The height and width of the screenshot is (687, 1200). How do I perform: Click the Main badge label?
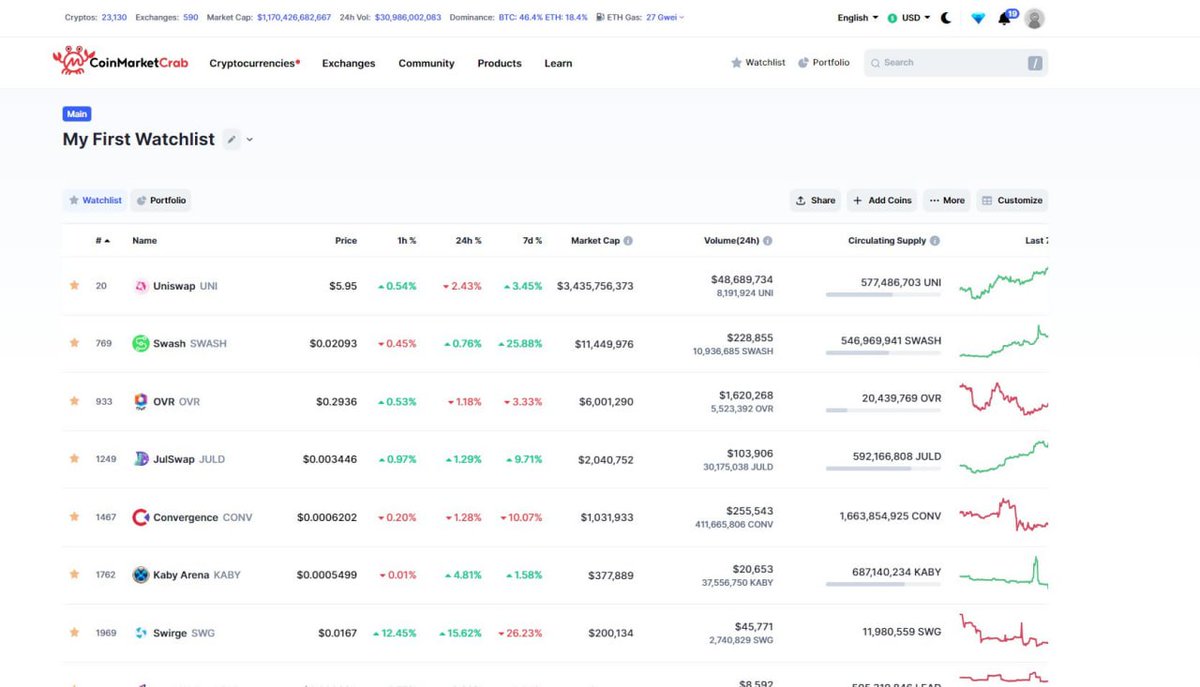coord(76,114)
